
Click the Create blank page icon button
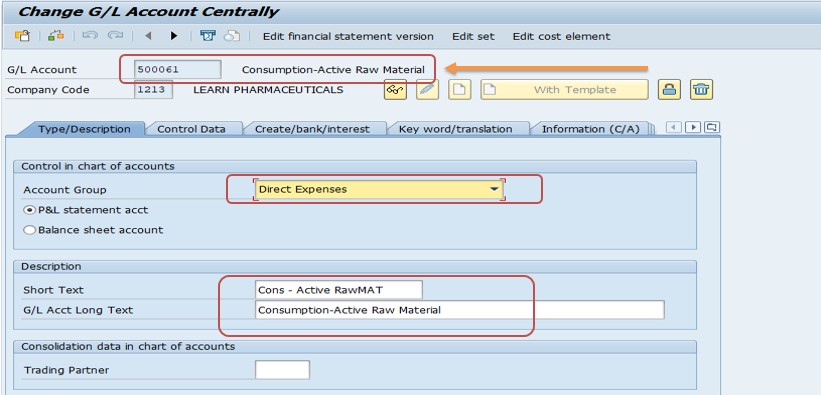[459, 90]
